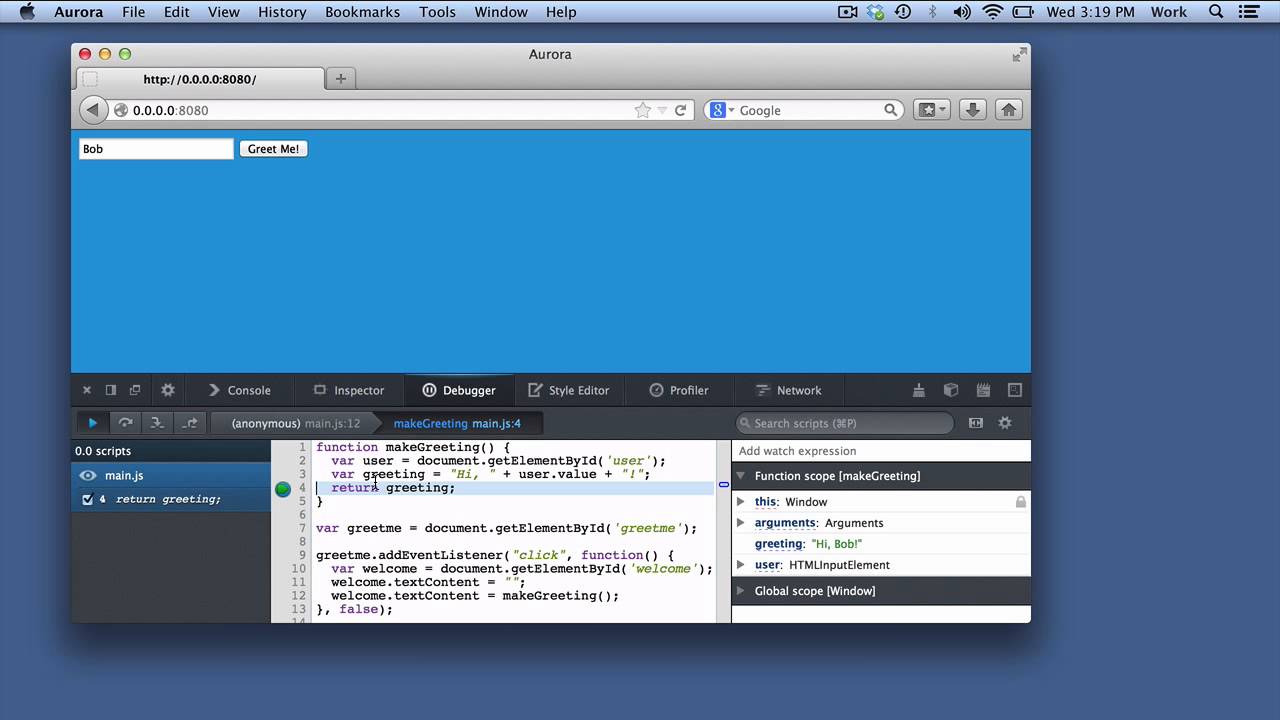Click the paintbrush highlight-painted-area icon
The height and width of the screenshot is (720, 1280).
click(x=919, y=390)
